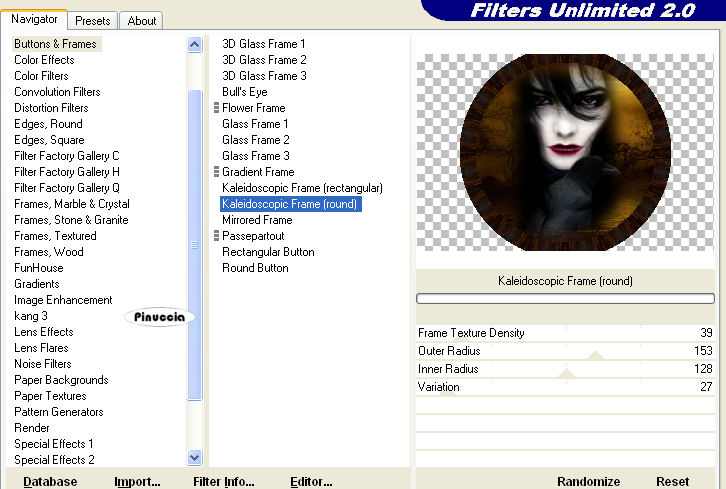Viewport: 726px width, 489px height.
Task: Select Render category
Action: [32, 428]
